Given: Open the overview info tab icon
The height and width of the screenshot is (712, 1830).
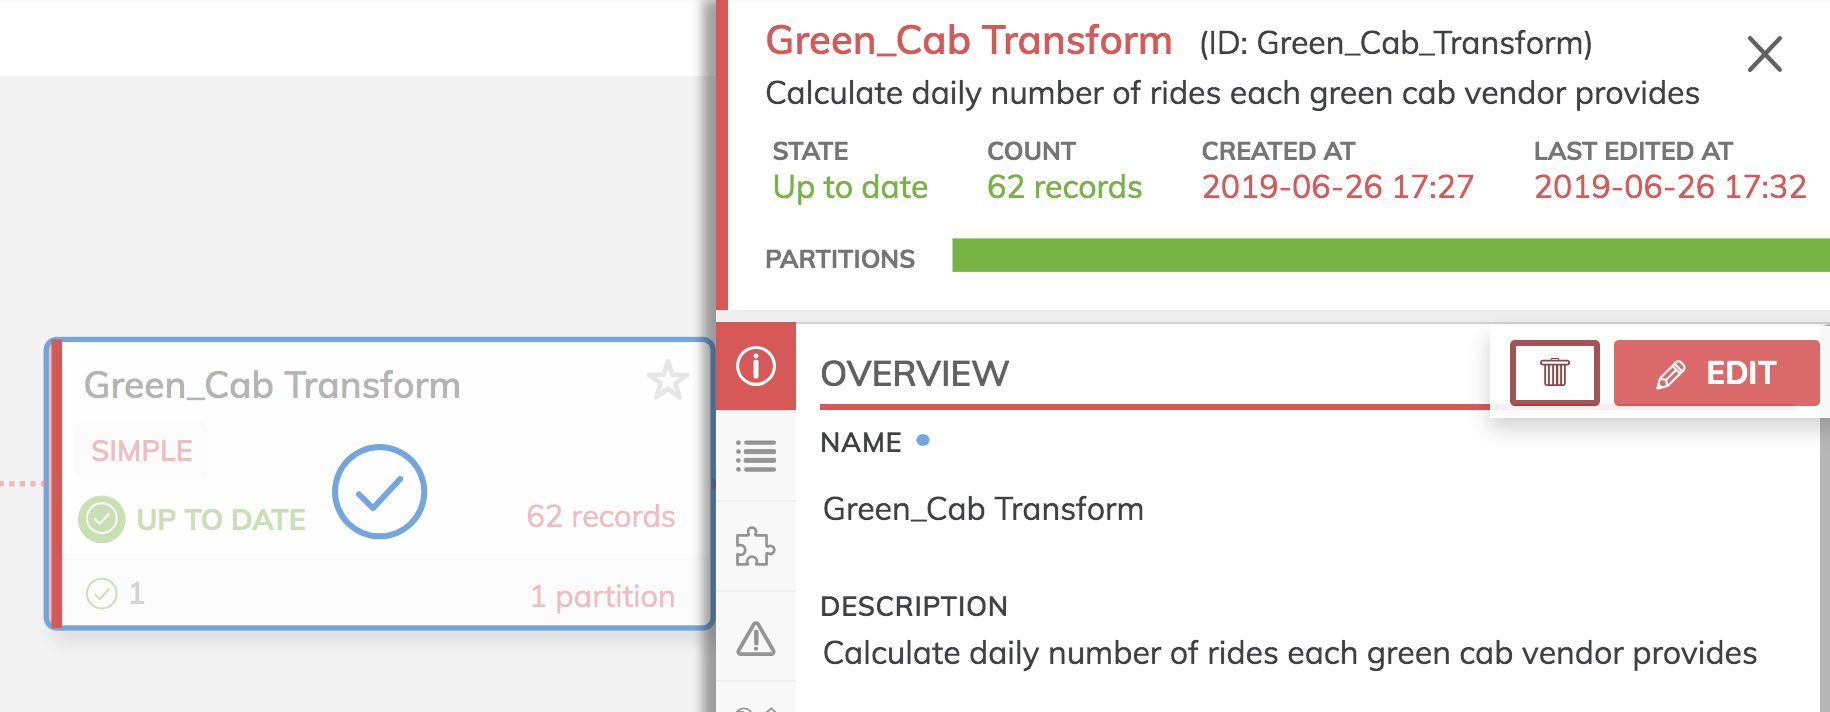Looking at the screenshot, I should (x=756, y=366).
